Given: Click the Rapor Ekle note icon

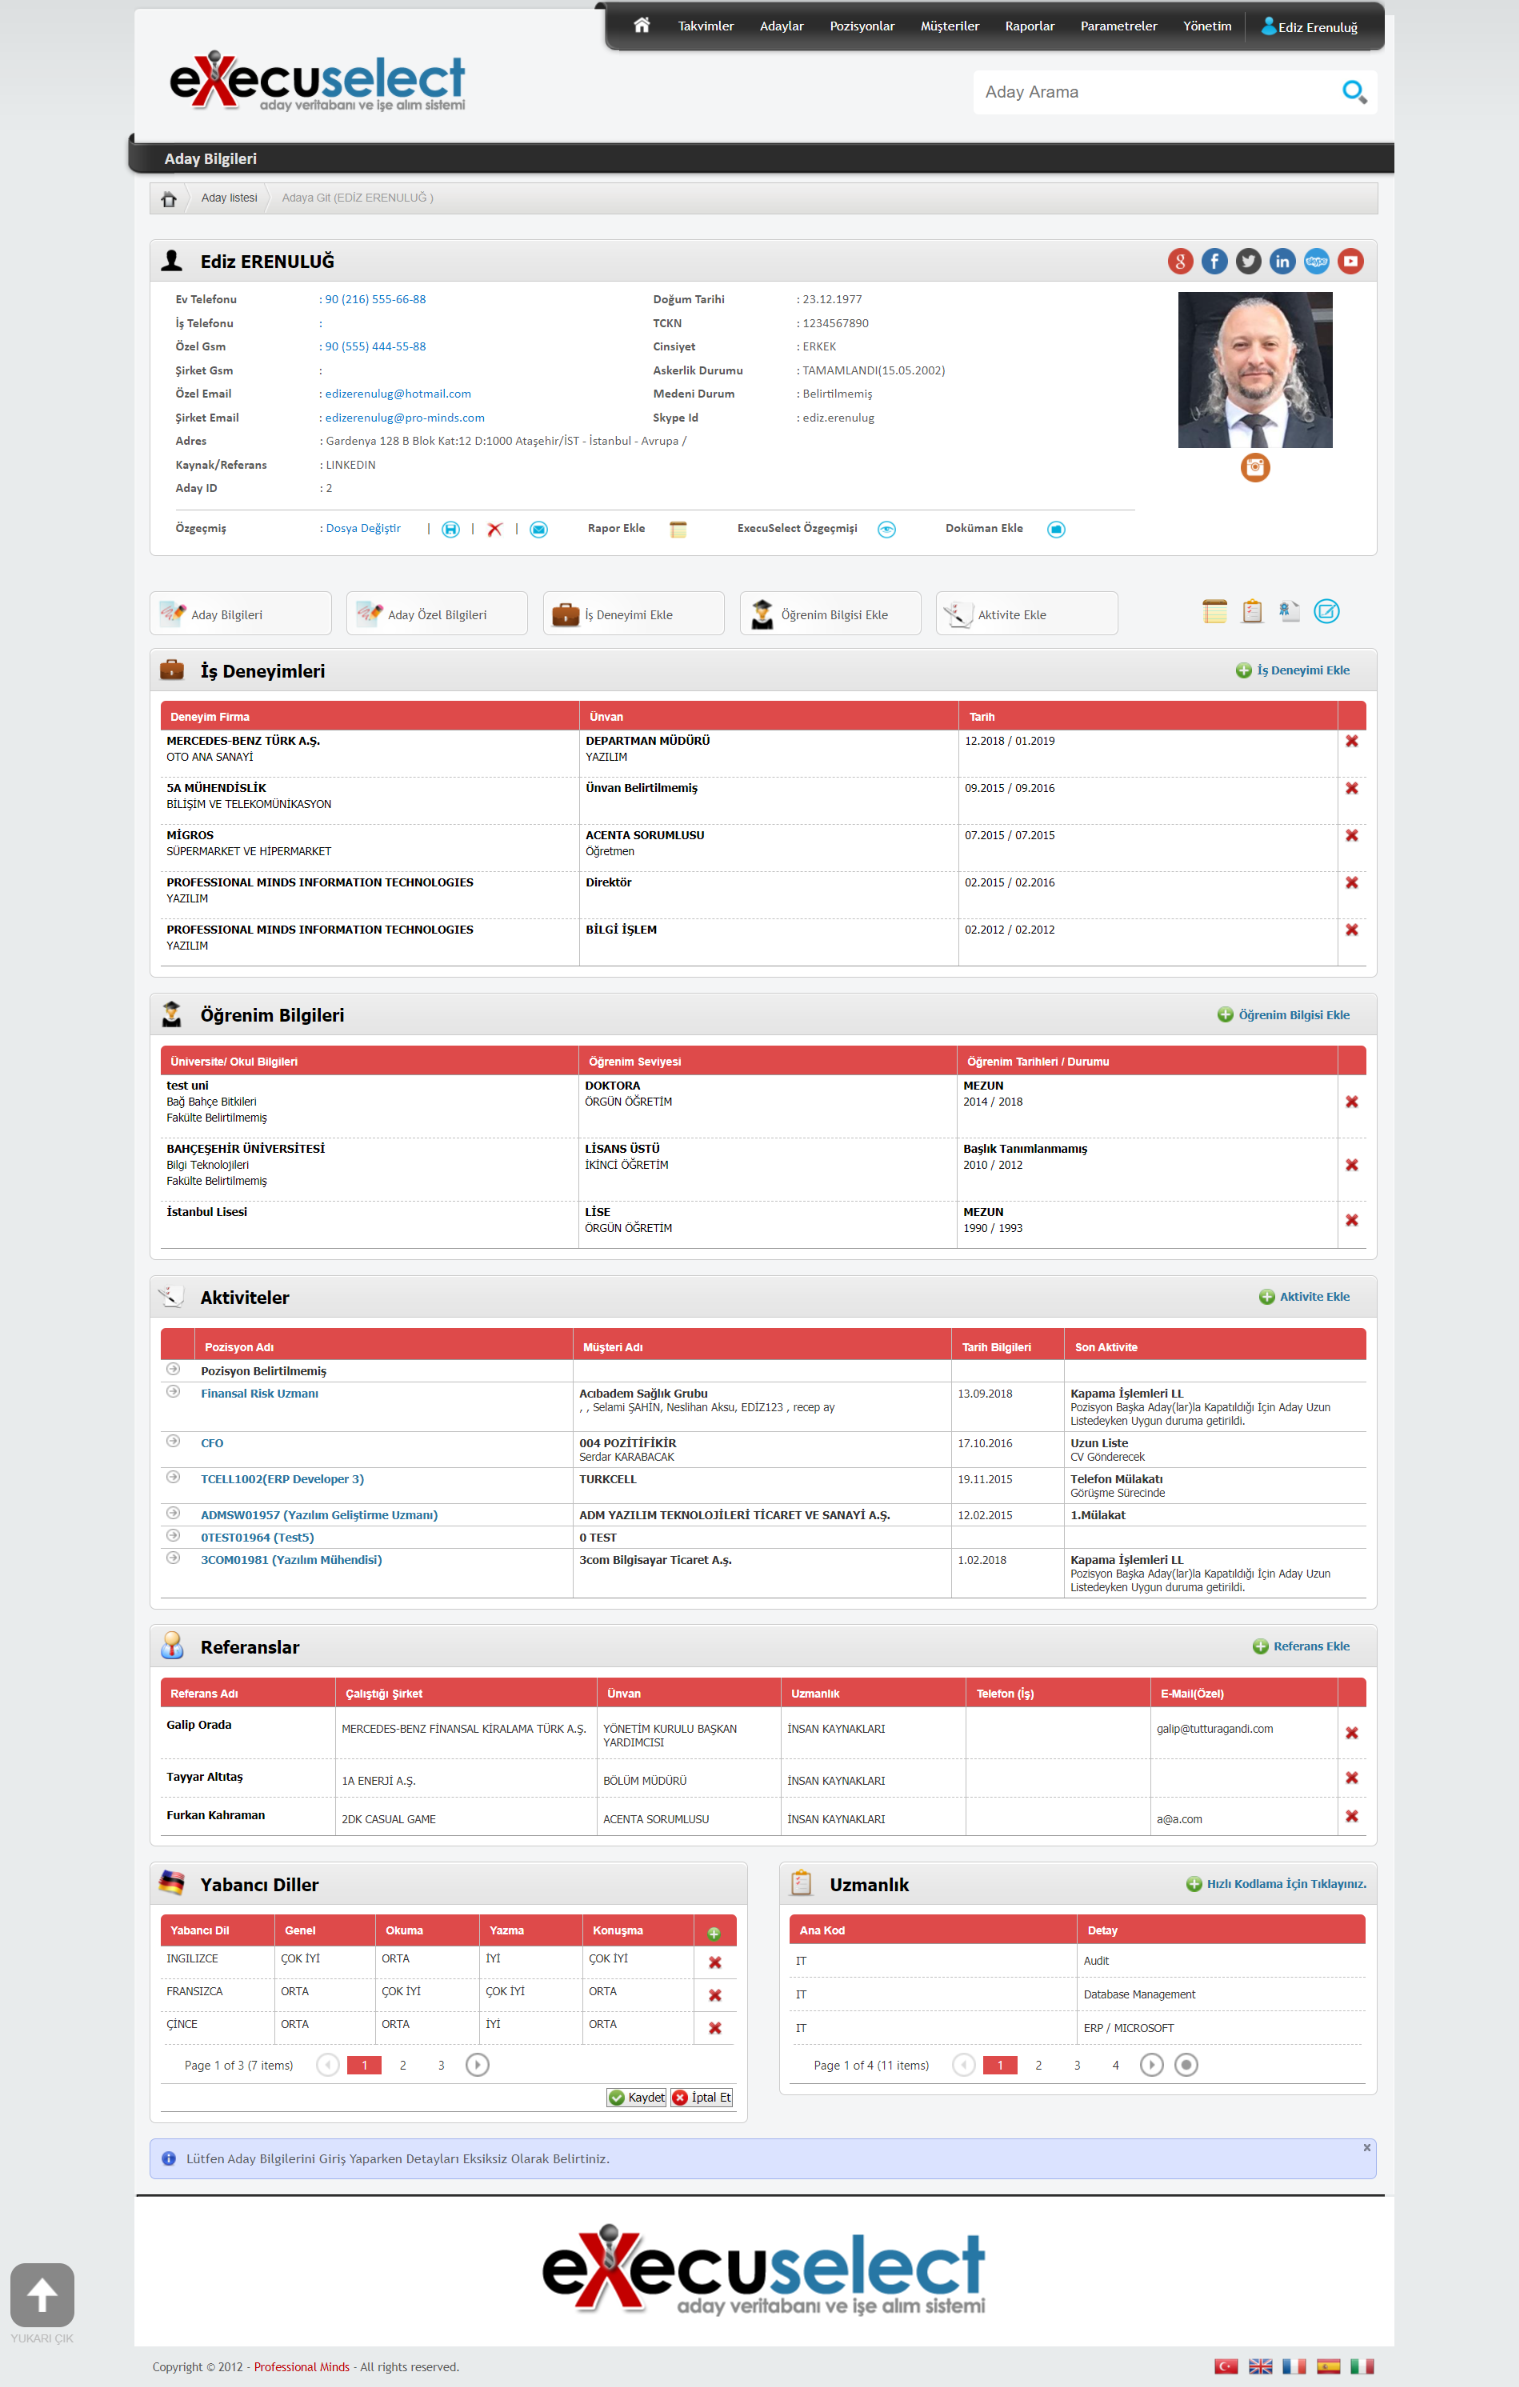Looking at the screenshot, I should [x=678, y=530].
